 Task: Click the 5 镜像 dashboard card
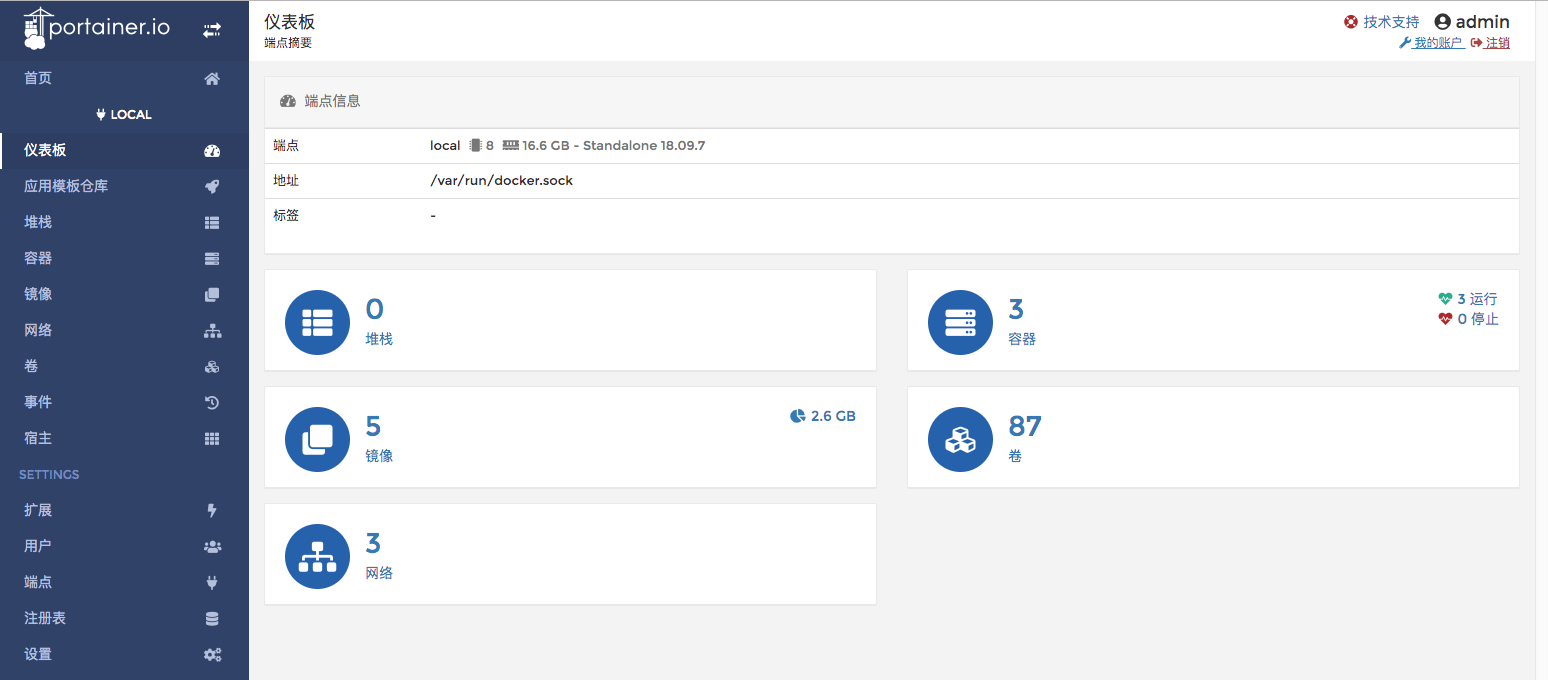(x=570, y=437)
